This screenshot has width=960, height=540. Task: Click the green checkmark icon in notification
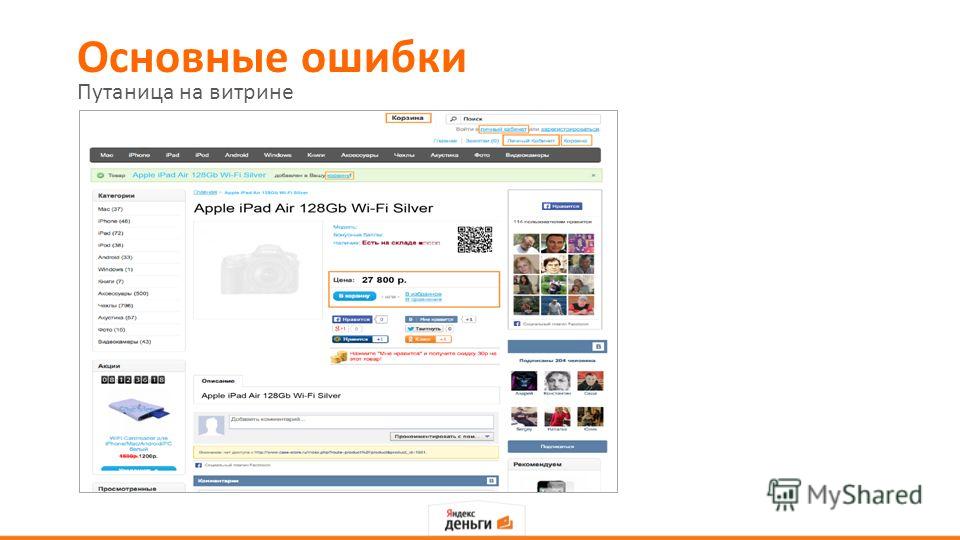100,175
